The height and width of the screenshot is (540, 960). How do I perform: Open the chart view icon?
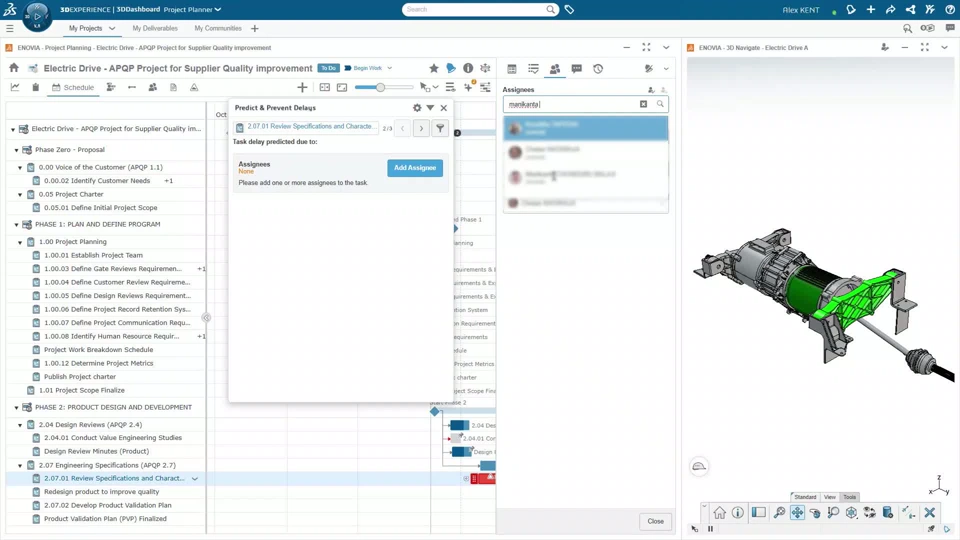click(x=15, y=88)
